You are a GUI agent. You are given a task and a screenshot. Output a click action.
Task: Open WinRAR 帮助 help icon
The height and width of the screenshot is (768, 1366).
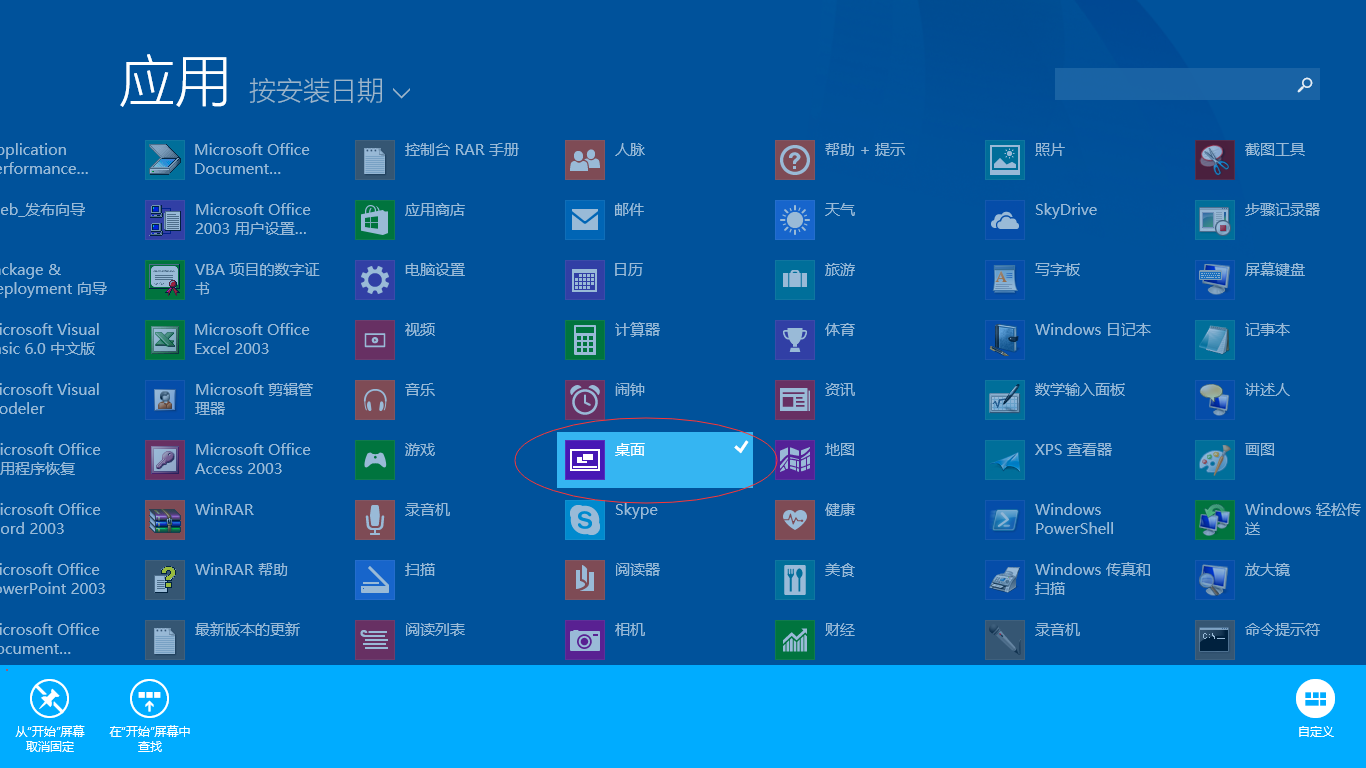point(165,580)
